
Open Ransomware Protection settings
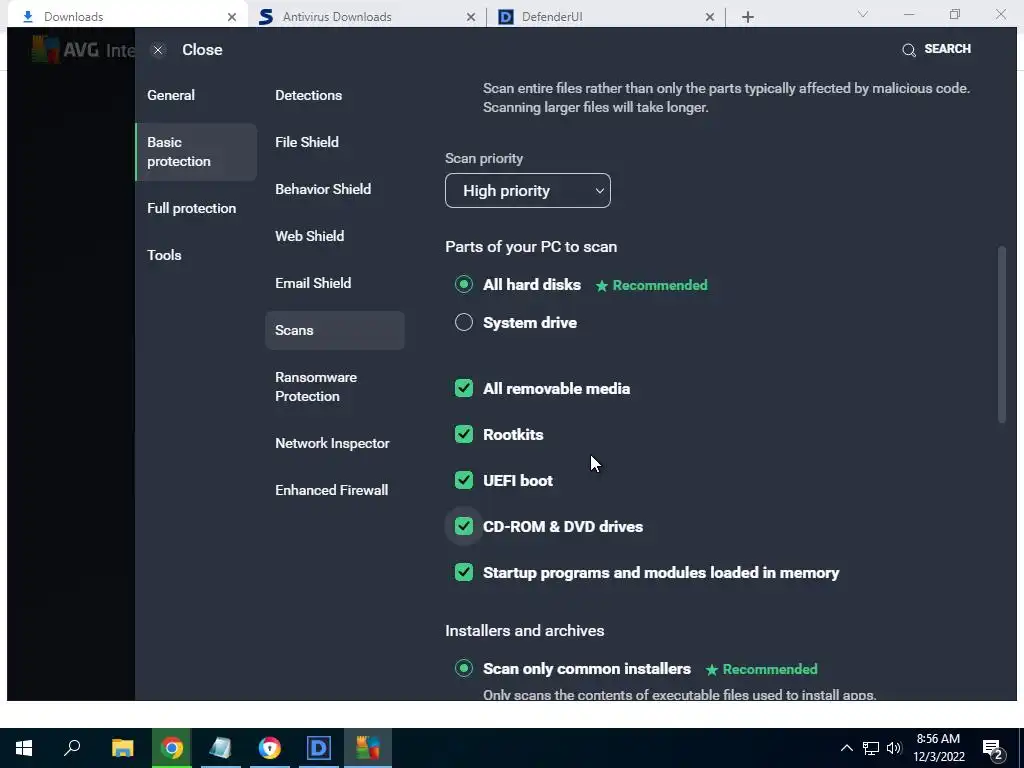(x=316, y=387)
